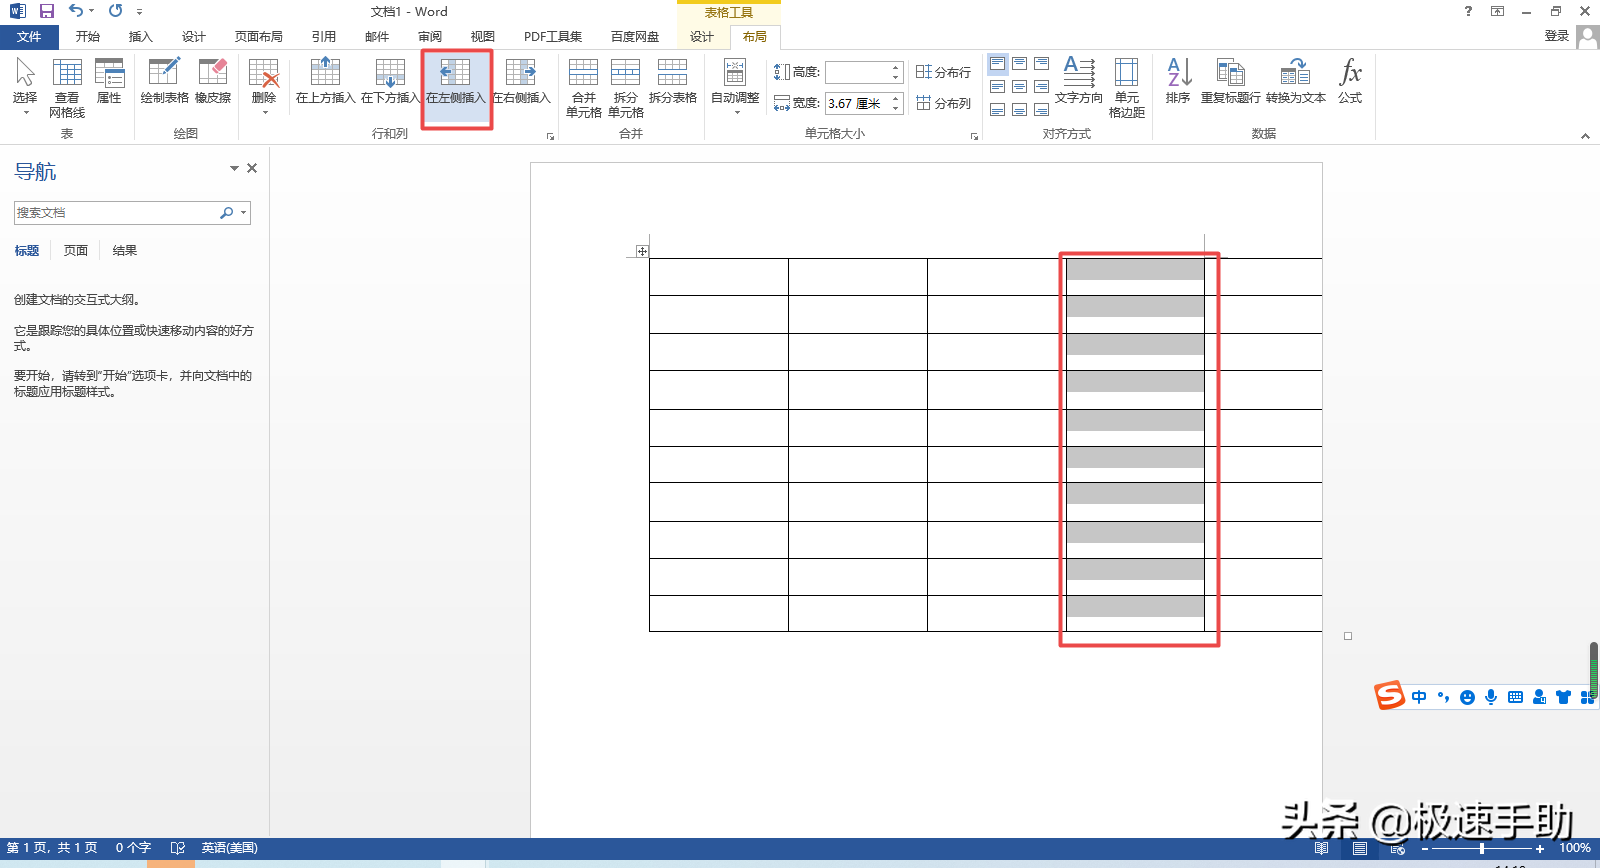Click the zoom slider handle

tap(1481, 848)
